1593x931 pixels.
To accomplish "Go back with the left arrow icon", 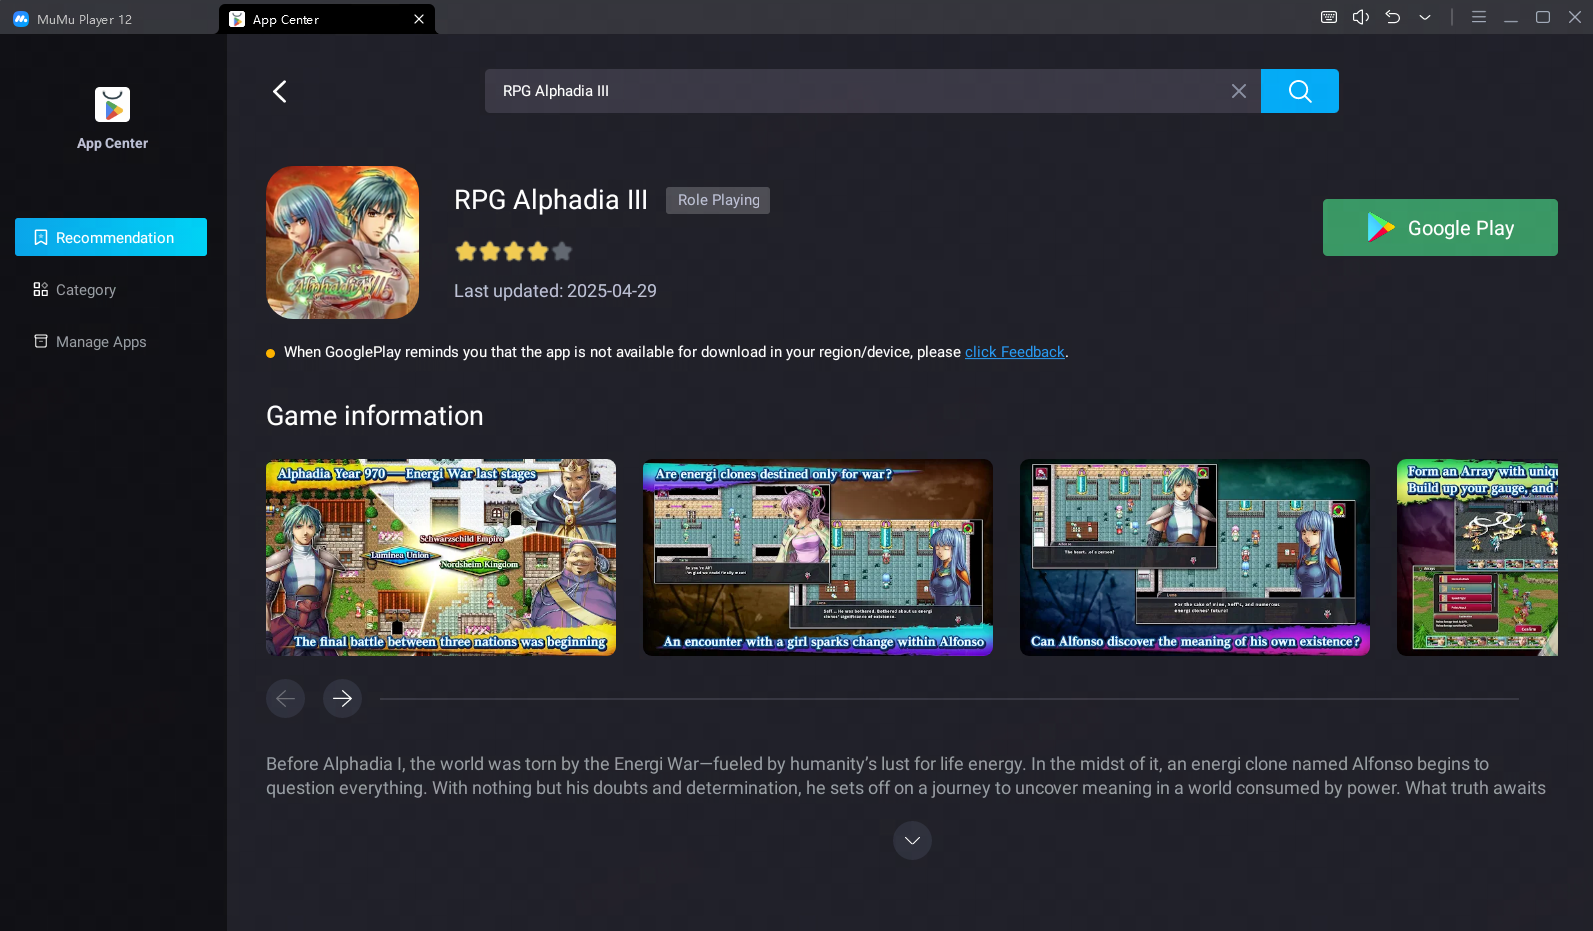I will 280,91.
